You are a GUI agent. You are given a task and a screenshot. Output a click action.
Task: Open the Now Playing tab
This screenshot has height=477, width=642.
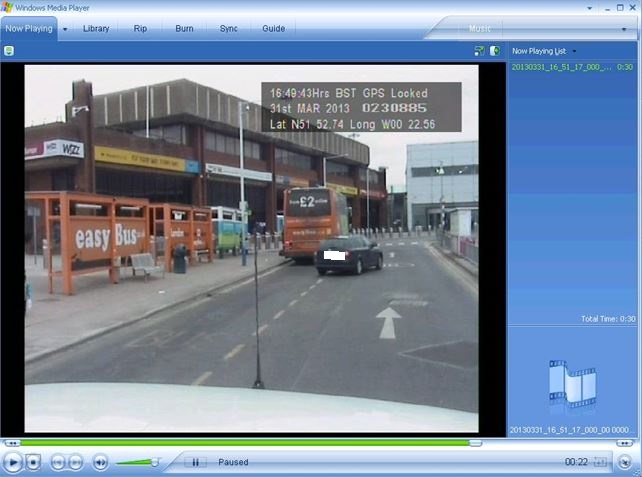click(x=29, y=29)
